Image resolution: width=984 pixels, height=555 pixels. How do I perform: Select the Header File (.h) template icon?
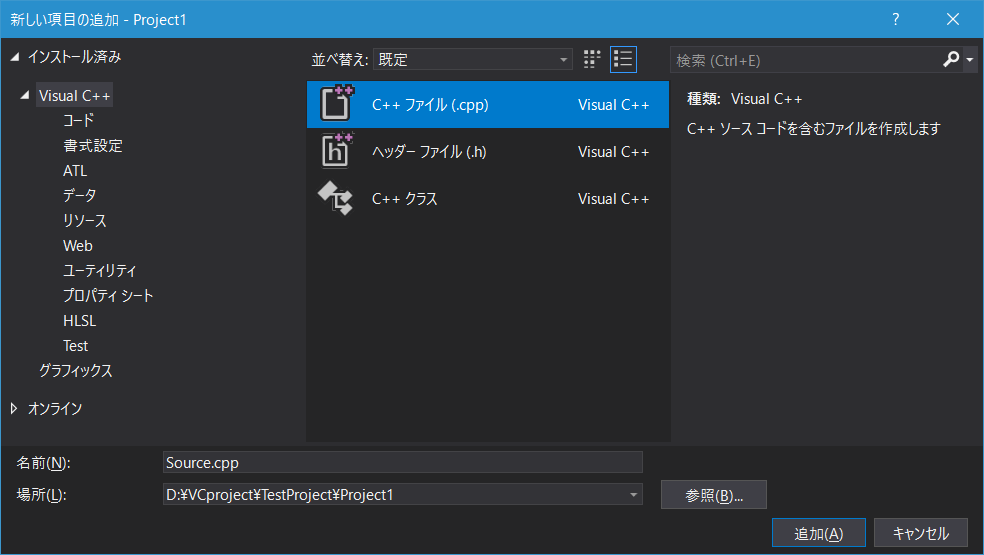[336, 151]
